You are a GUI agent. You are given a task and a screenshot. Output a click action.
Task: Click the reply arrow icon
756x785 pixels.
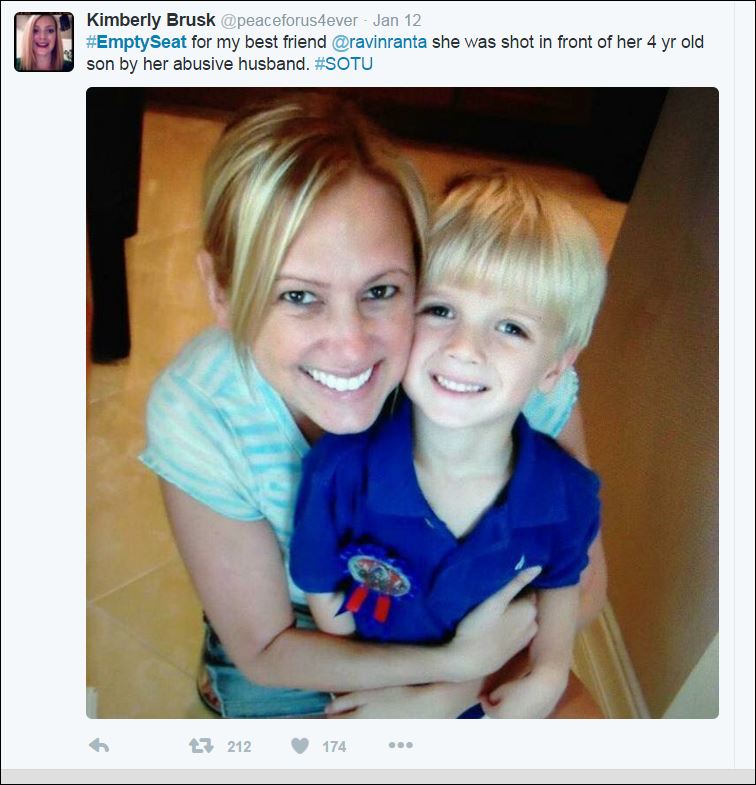tap(99, 746)
